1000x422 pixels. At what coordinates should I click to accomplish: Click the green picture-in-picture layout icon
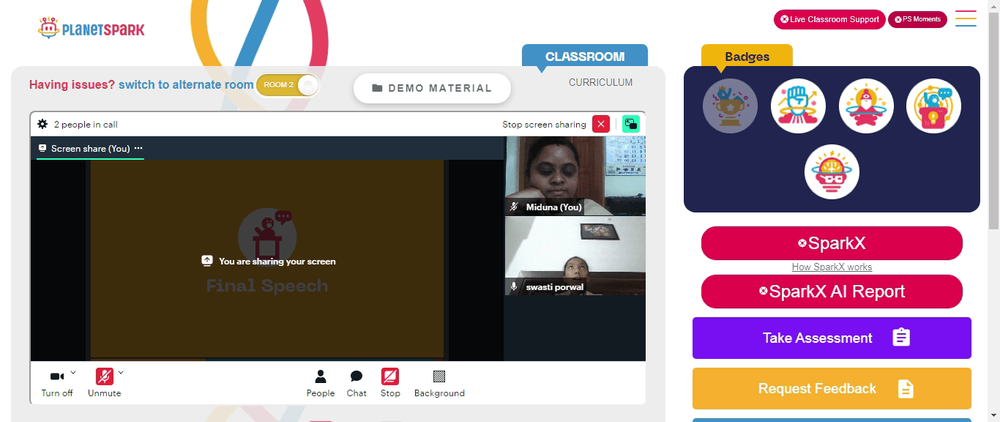point(631,124)
